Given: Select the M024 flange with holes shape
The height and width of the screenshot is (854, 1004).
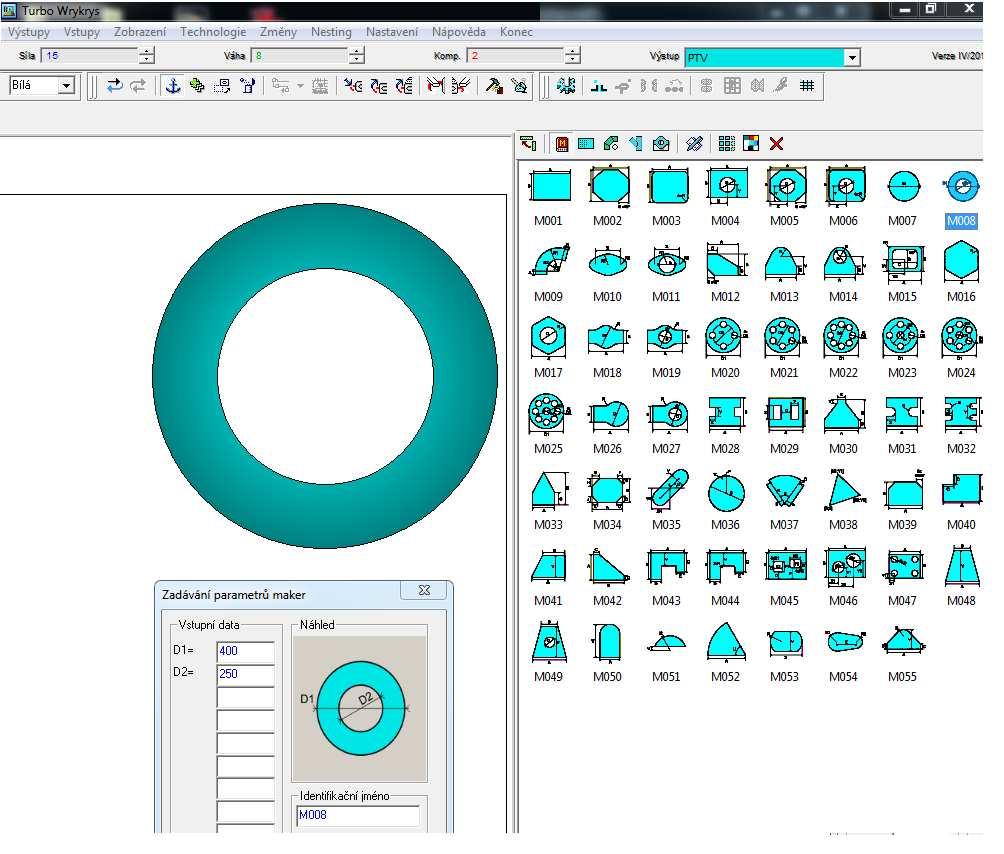Looking at the screenshot, I should (x=960, y=337).
